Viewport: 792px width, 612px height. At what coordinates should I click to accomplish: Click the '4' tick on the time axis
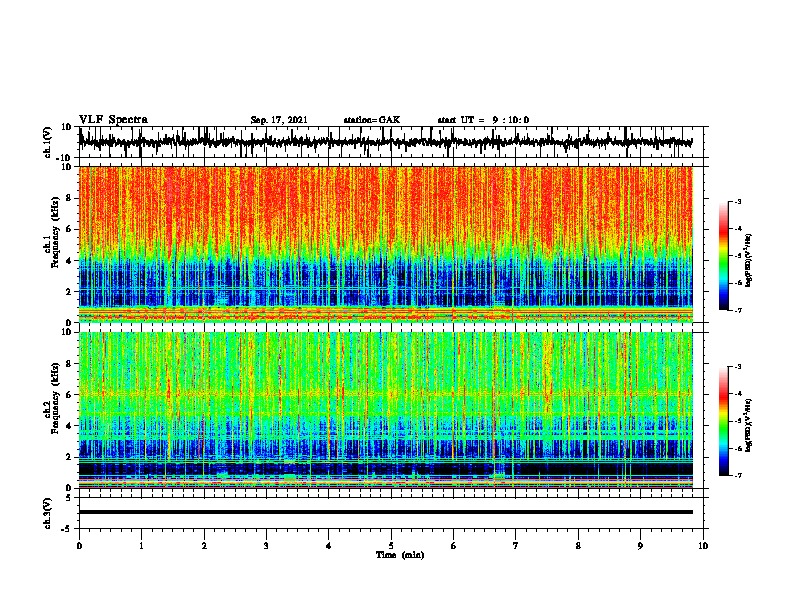tap(329, 546)
